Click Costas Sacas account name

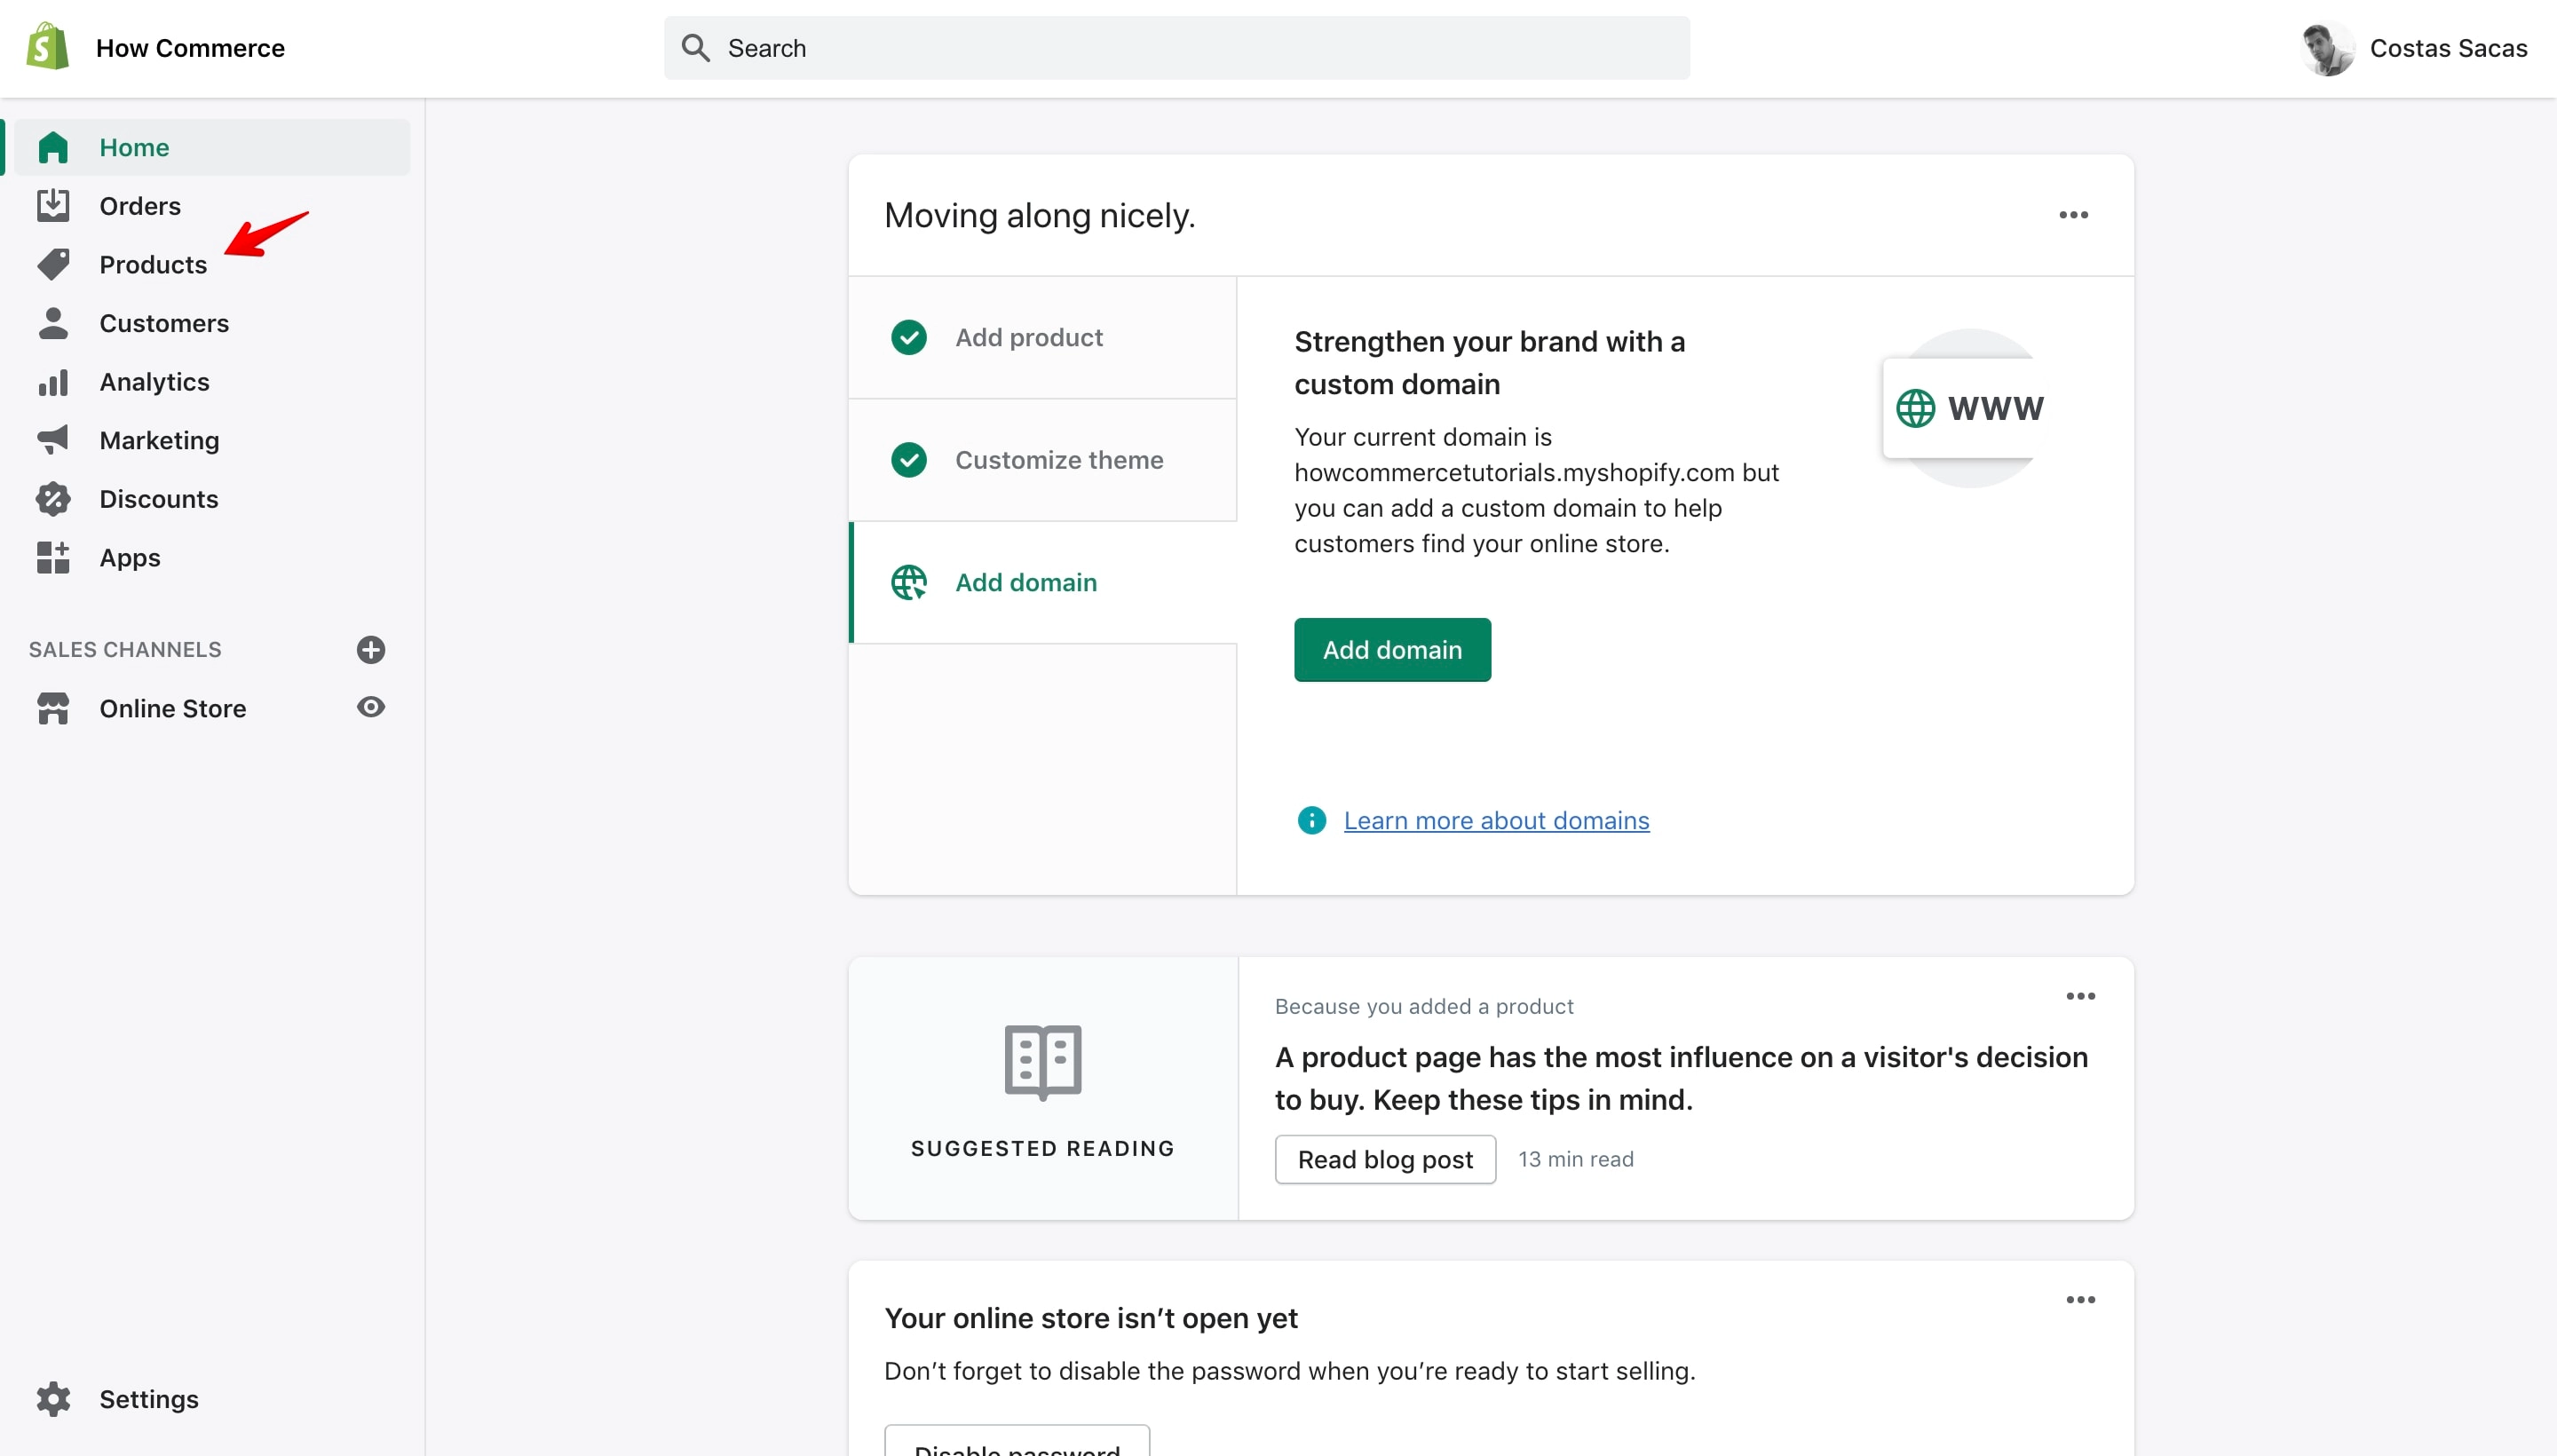point(2448,48)
